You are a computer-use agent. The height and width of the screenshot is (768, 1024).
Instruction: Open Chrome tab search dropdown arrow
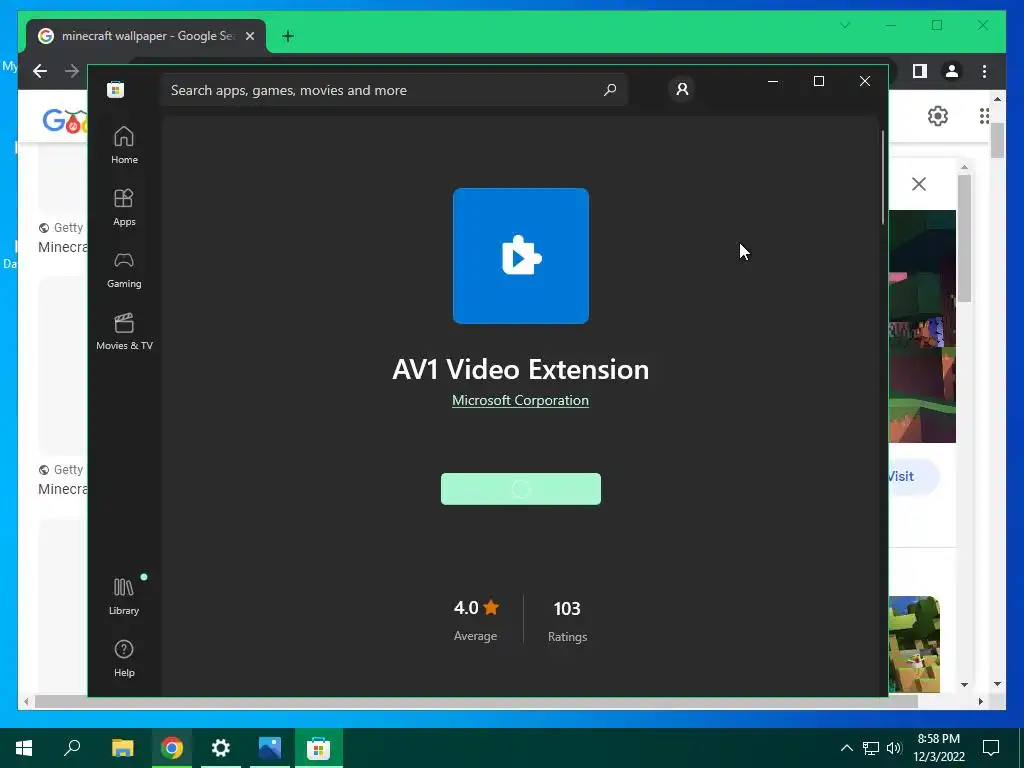(844, 25)
